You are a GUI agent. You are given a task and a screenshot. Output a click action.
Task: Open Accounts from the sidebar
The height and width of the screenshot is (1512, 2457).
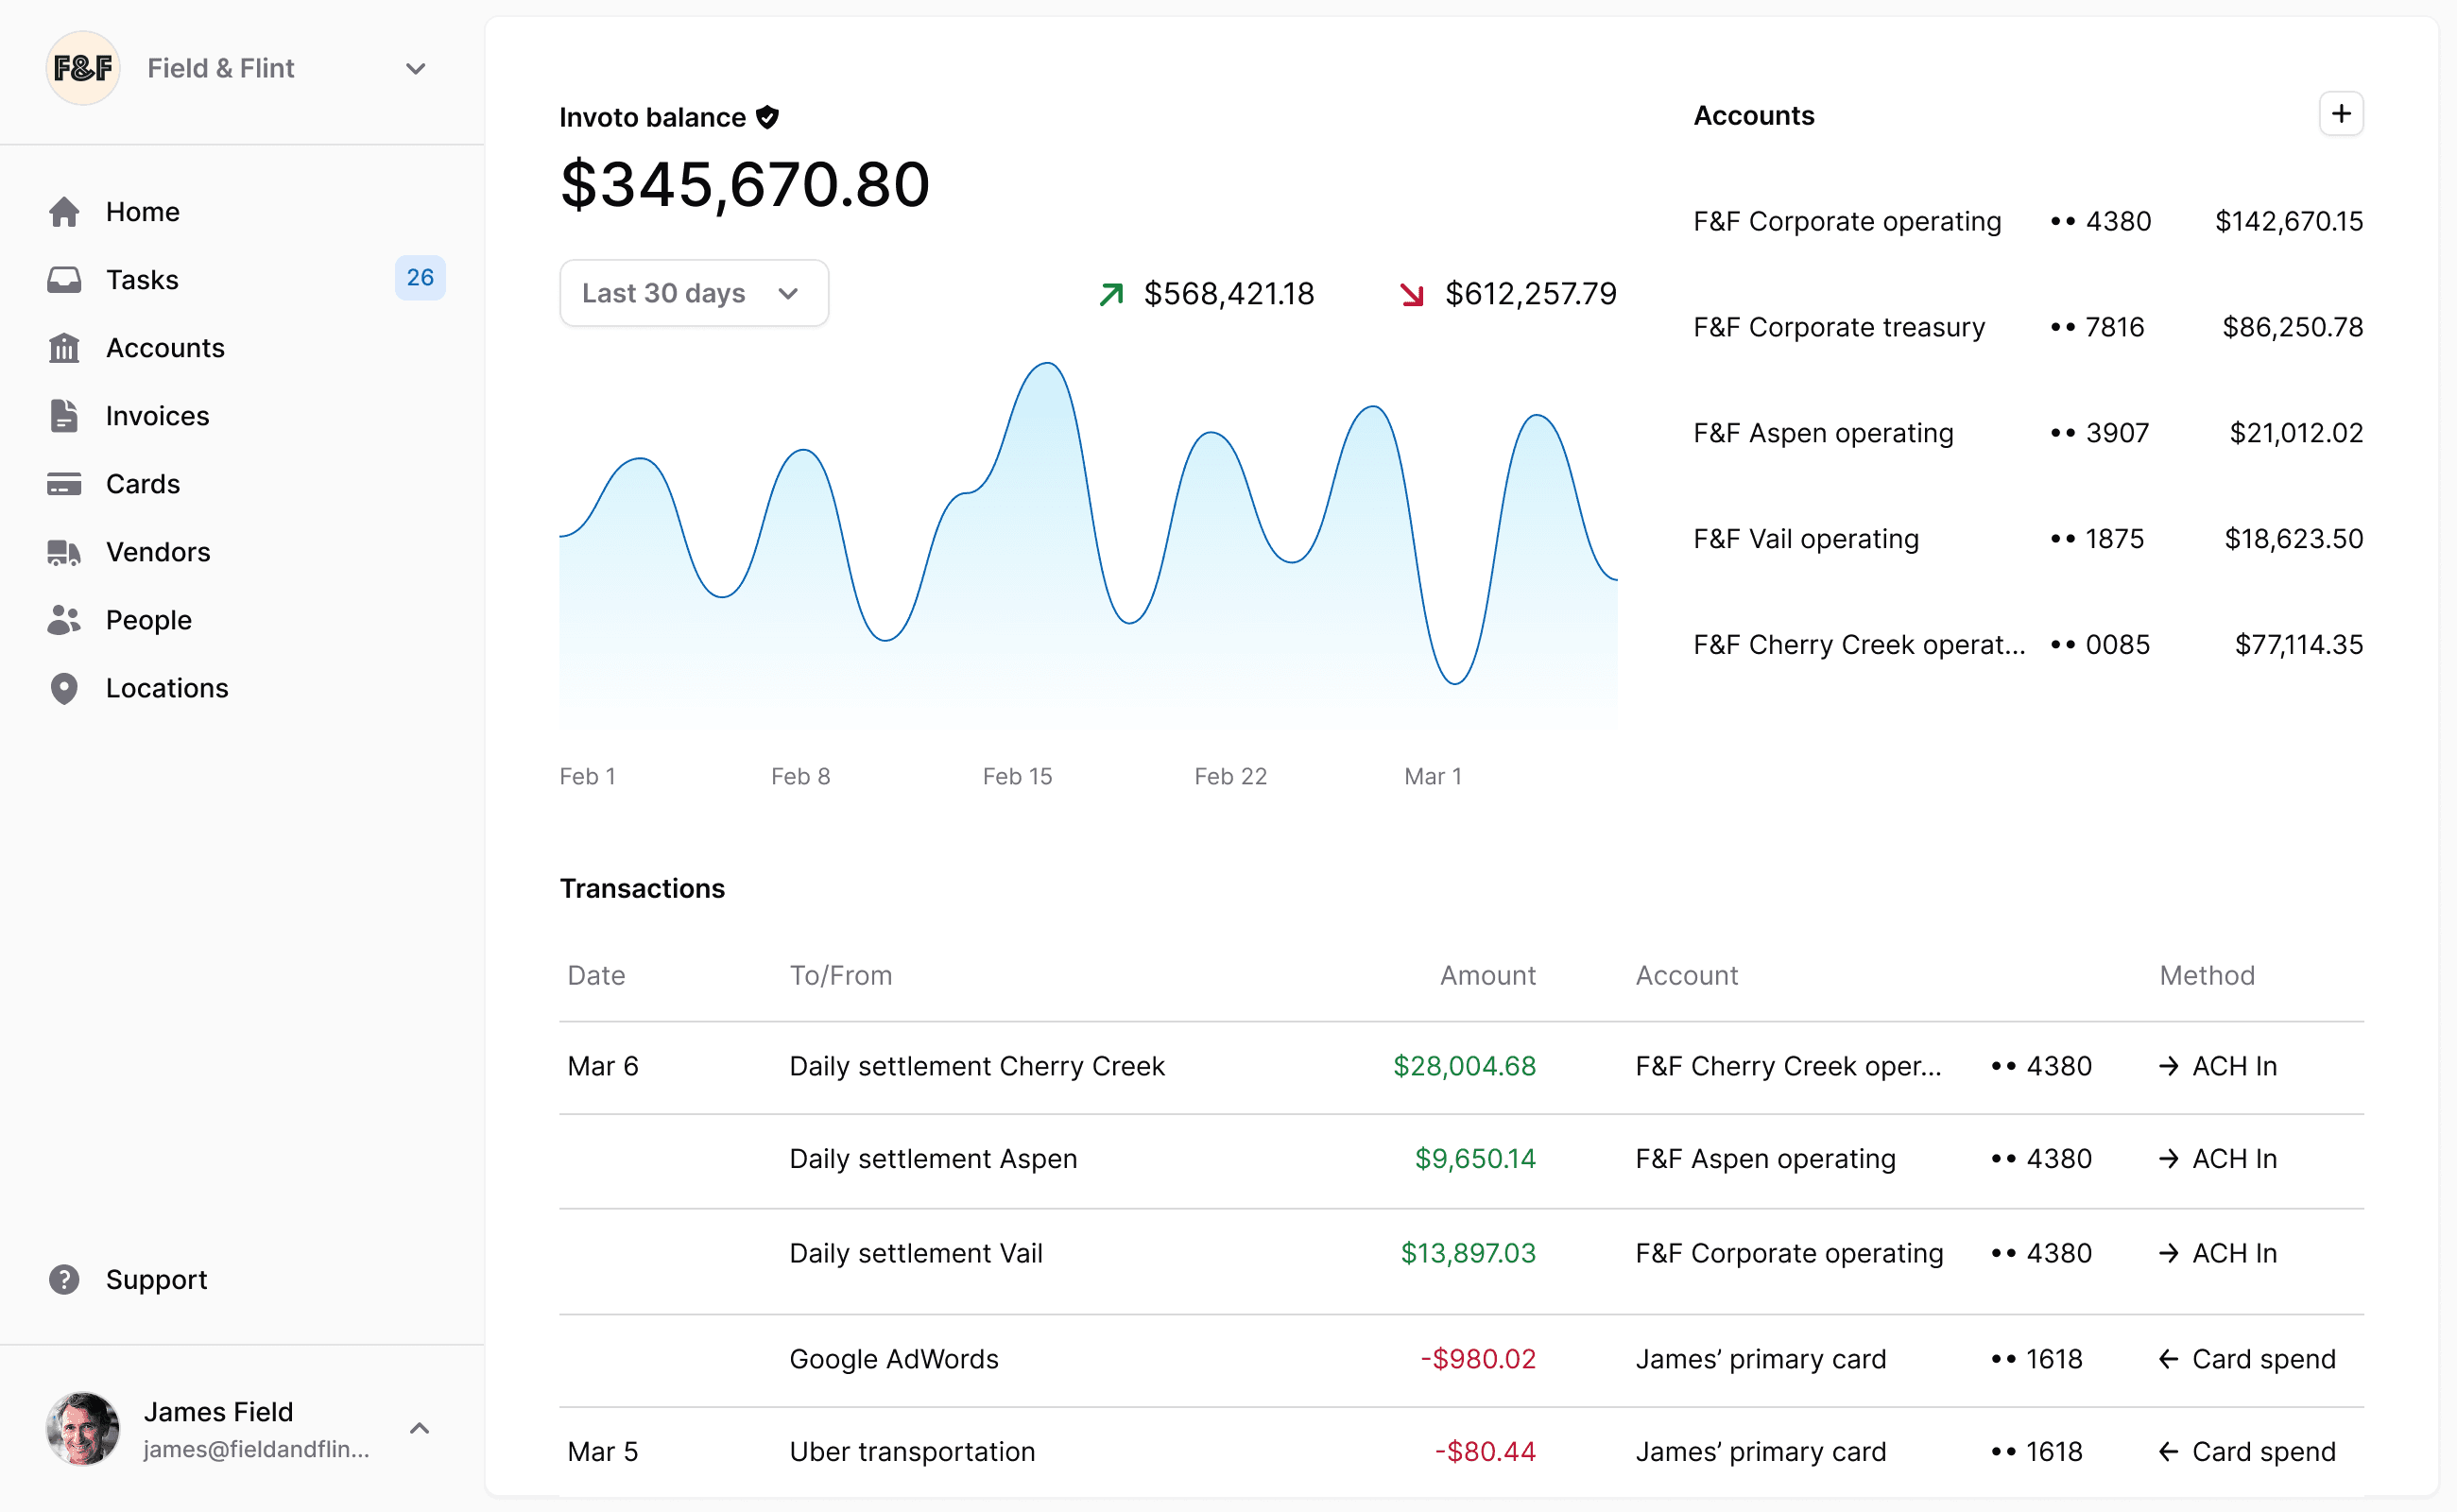(x=65, y=347)
